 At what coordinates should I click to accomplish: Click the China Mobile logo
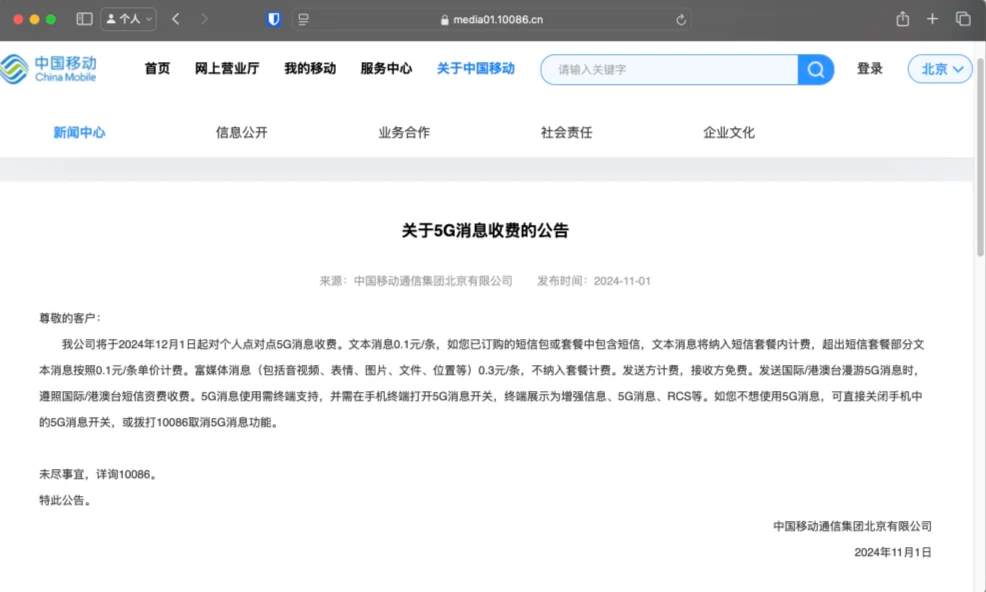coord(50,69)
